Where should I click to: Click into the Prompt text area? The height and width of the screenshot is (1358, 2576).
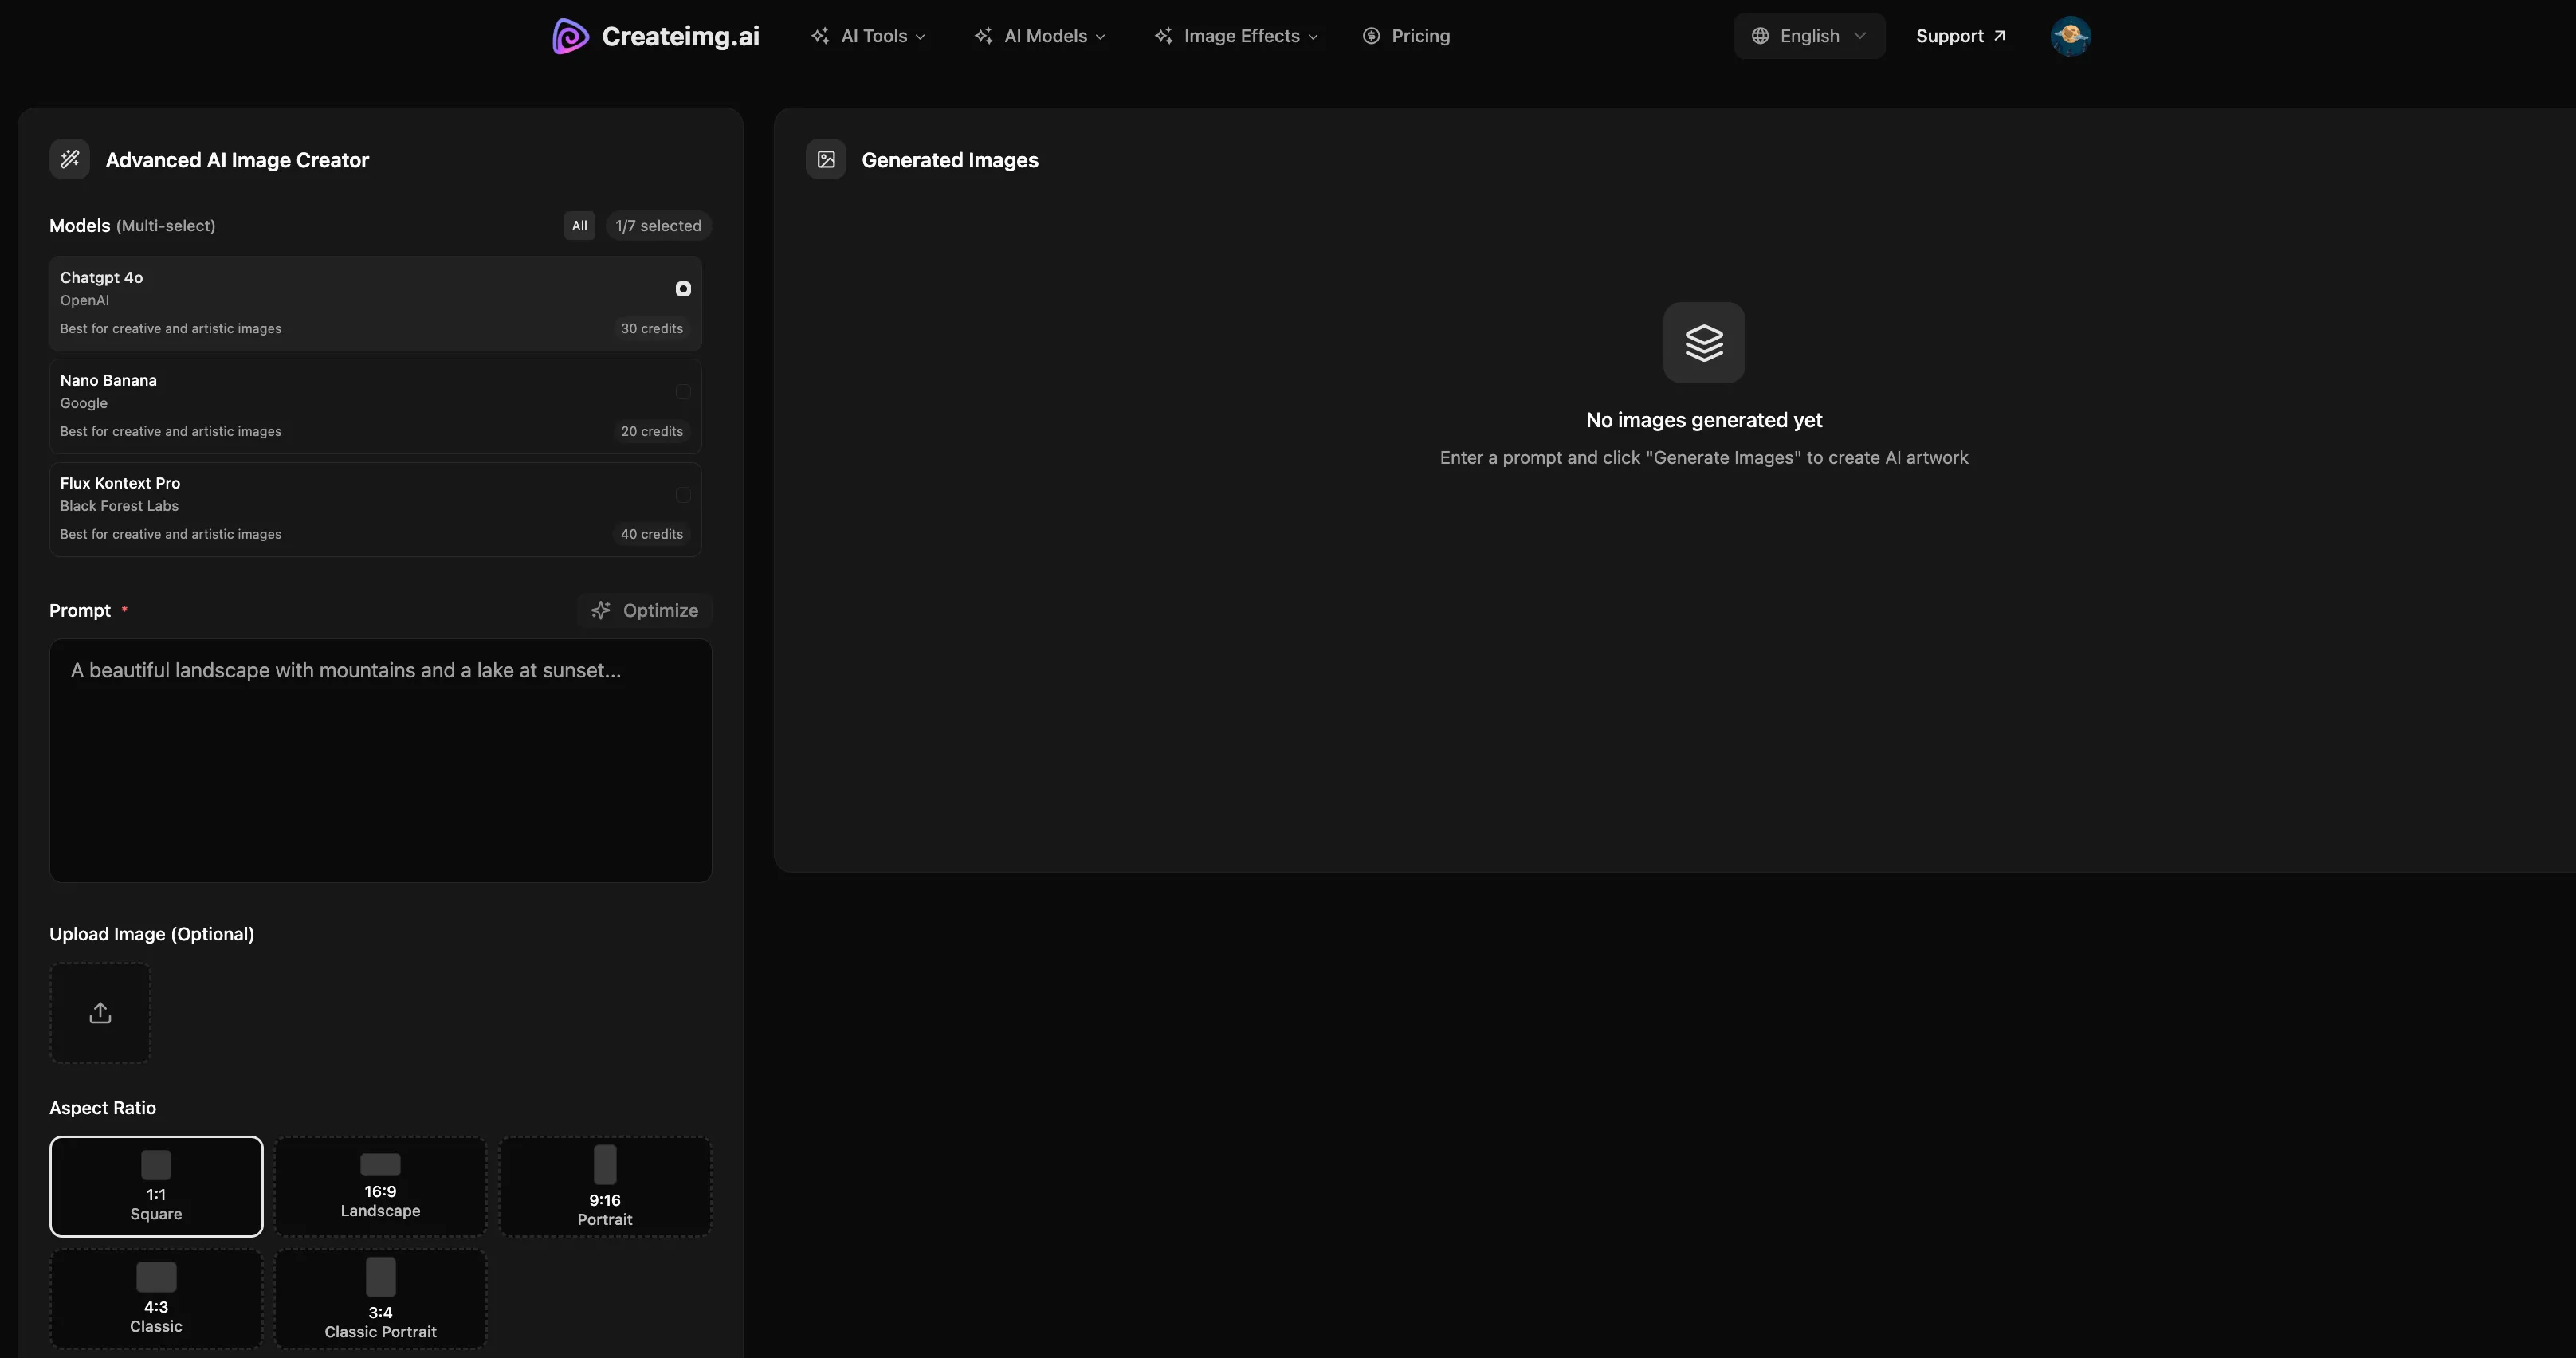[380, 760]
